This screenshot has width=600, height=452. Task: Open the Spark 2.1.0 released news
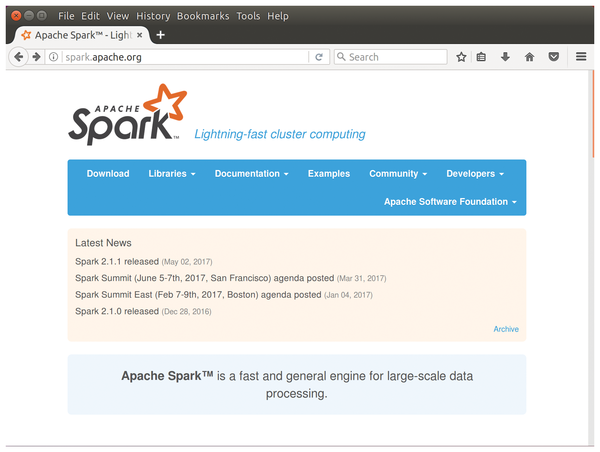(x=117, y=311)
